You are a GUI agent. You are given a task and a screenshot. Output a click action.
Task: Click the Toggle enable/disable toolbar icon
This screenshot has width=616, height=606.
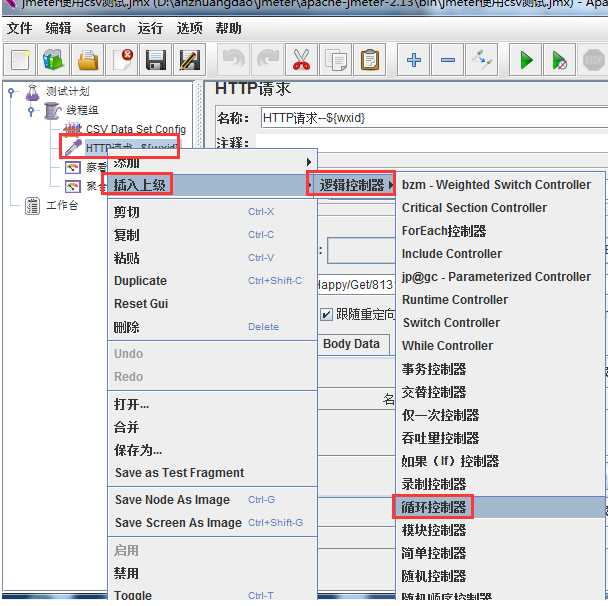coord(482,60)
